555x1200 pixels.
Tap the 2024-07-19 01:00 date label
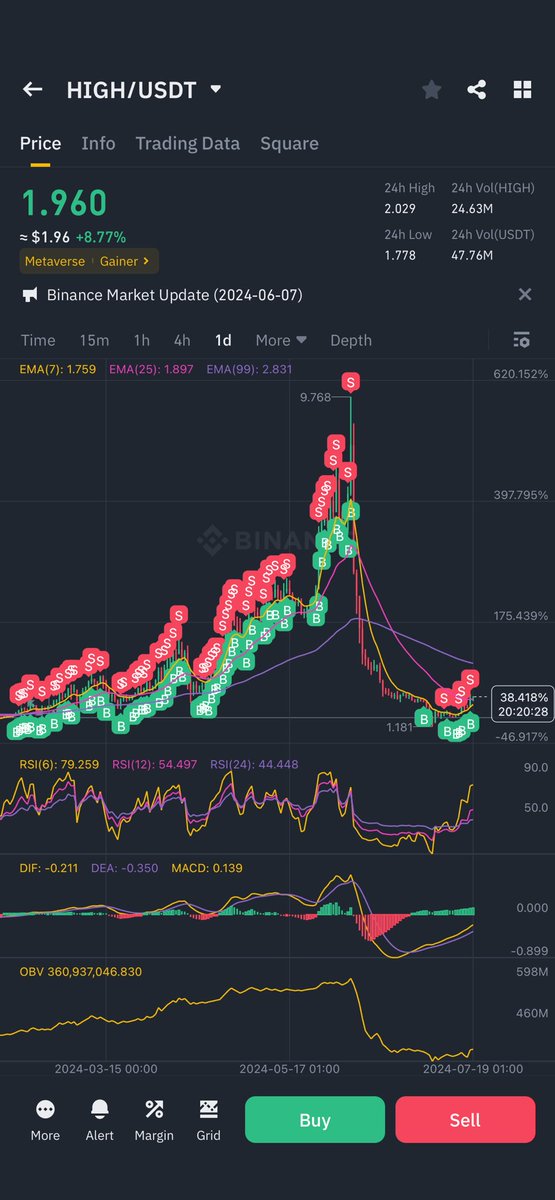[473, 1068]
